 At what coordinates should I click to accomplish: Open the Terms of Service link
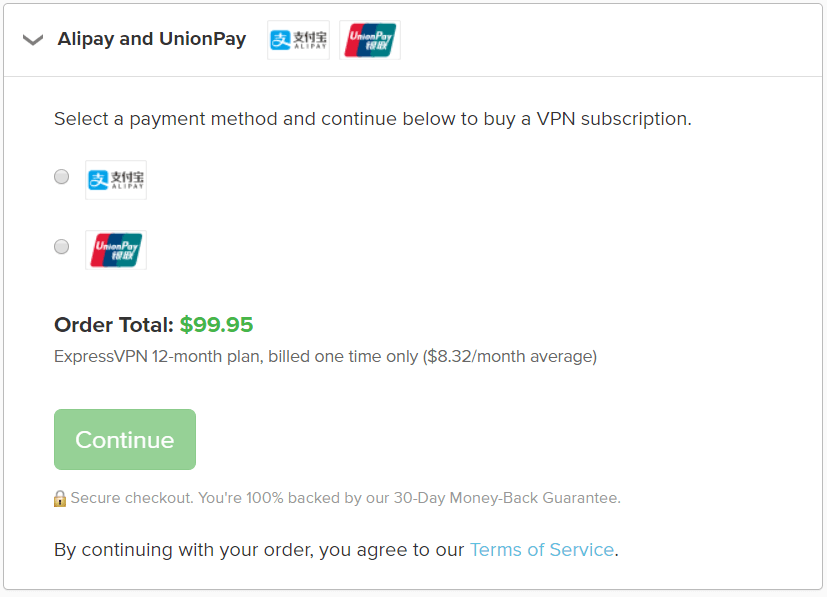(x=542, y=550)
